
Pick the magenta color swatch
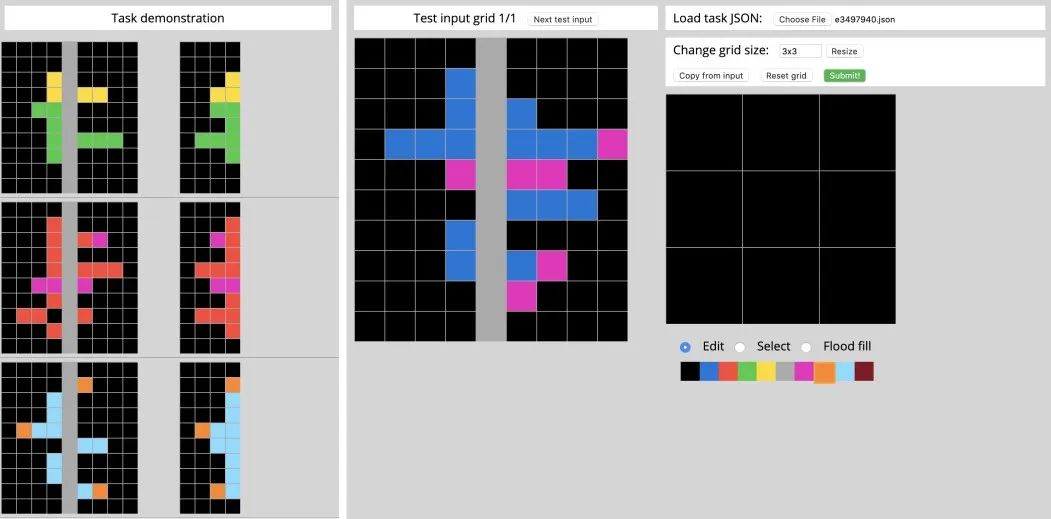click(804, 371)
